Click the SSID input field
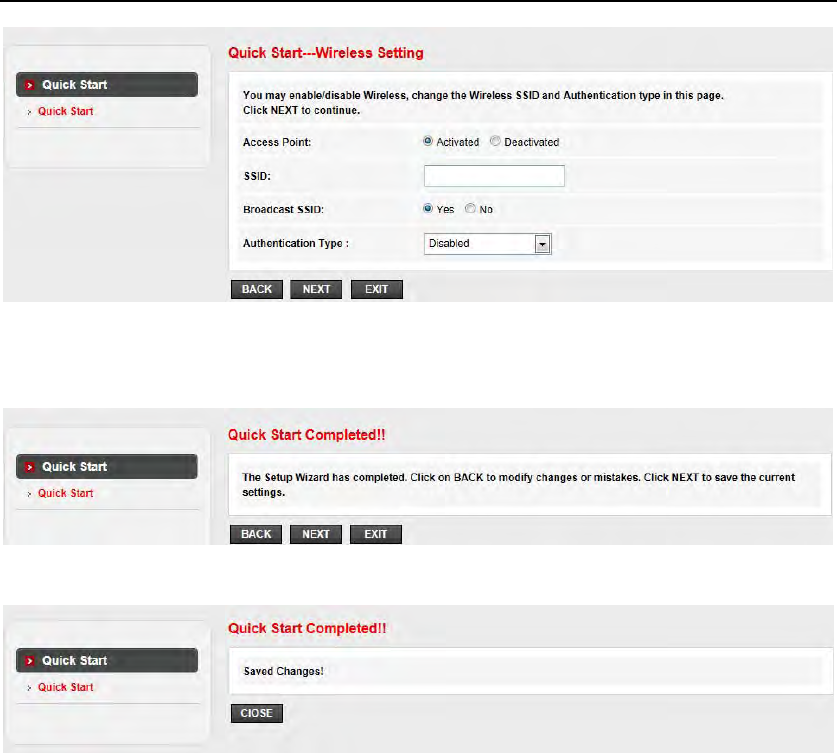The width and height of the screenshot is (837, 753). [x=494, y=176]
